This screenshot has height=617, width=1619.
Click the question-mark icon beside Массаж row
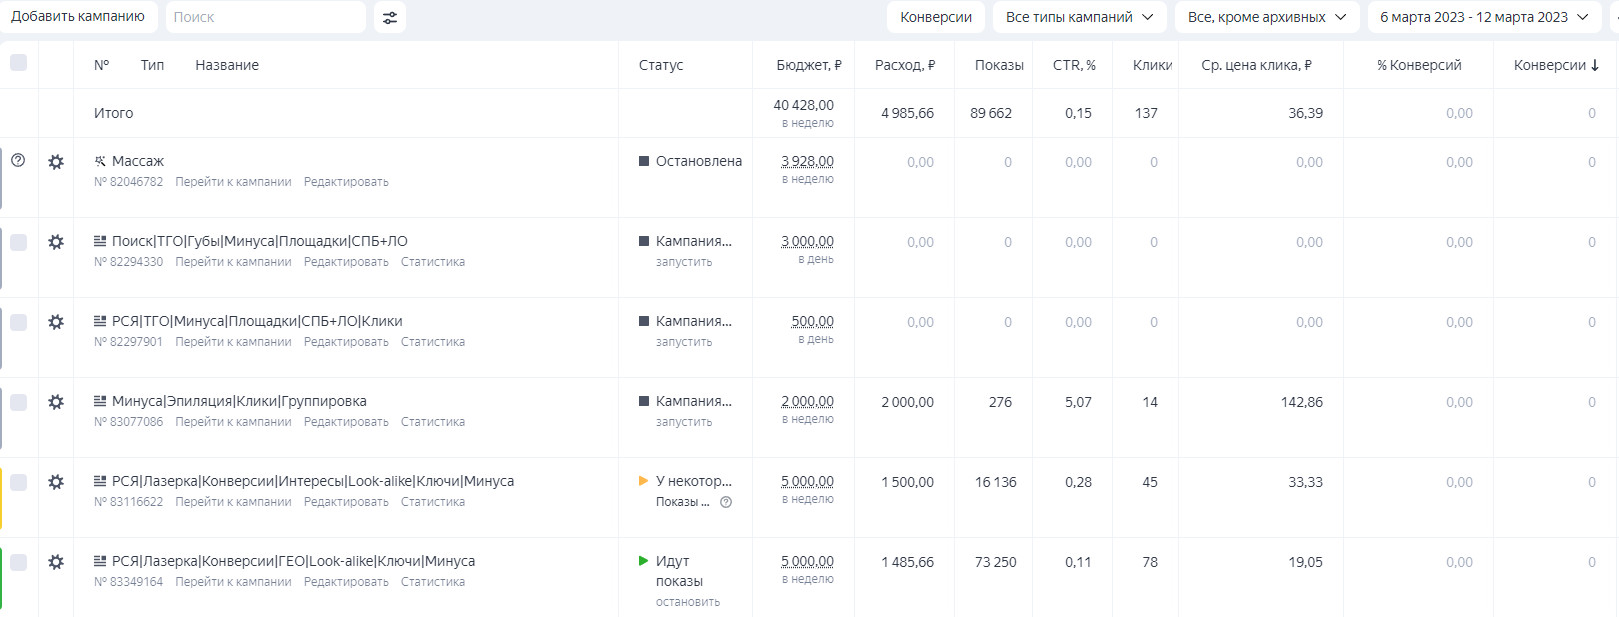coord(18,160)
